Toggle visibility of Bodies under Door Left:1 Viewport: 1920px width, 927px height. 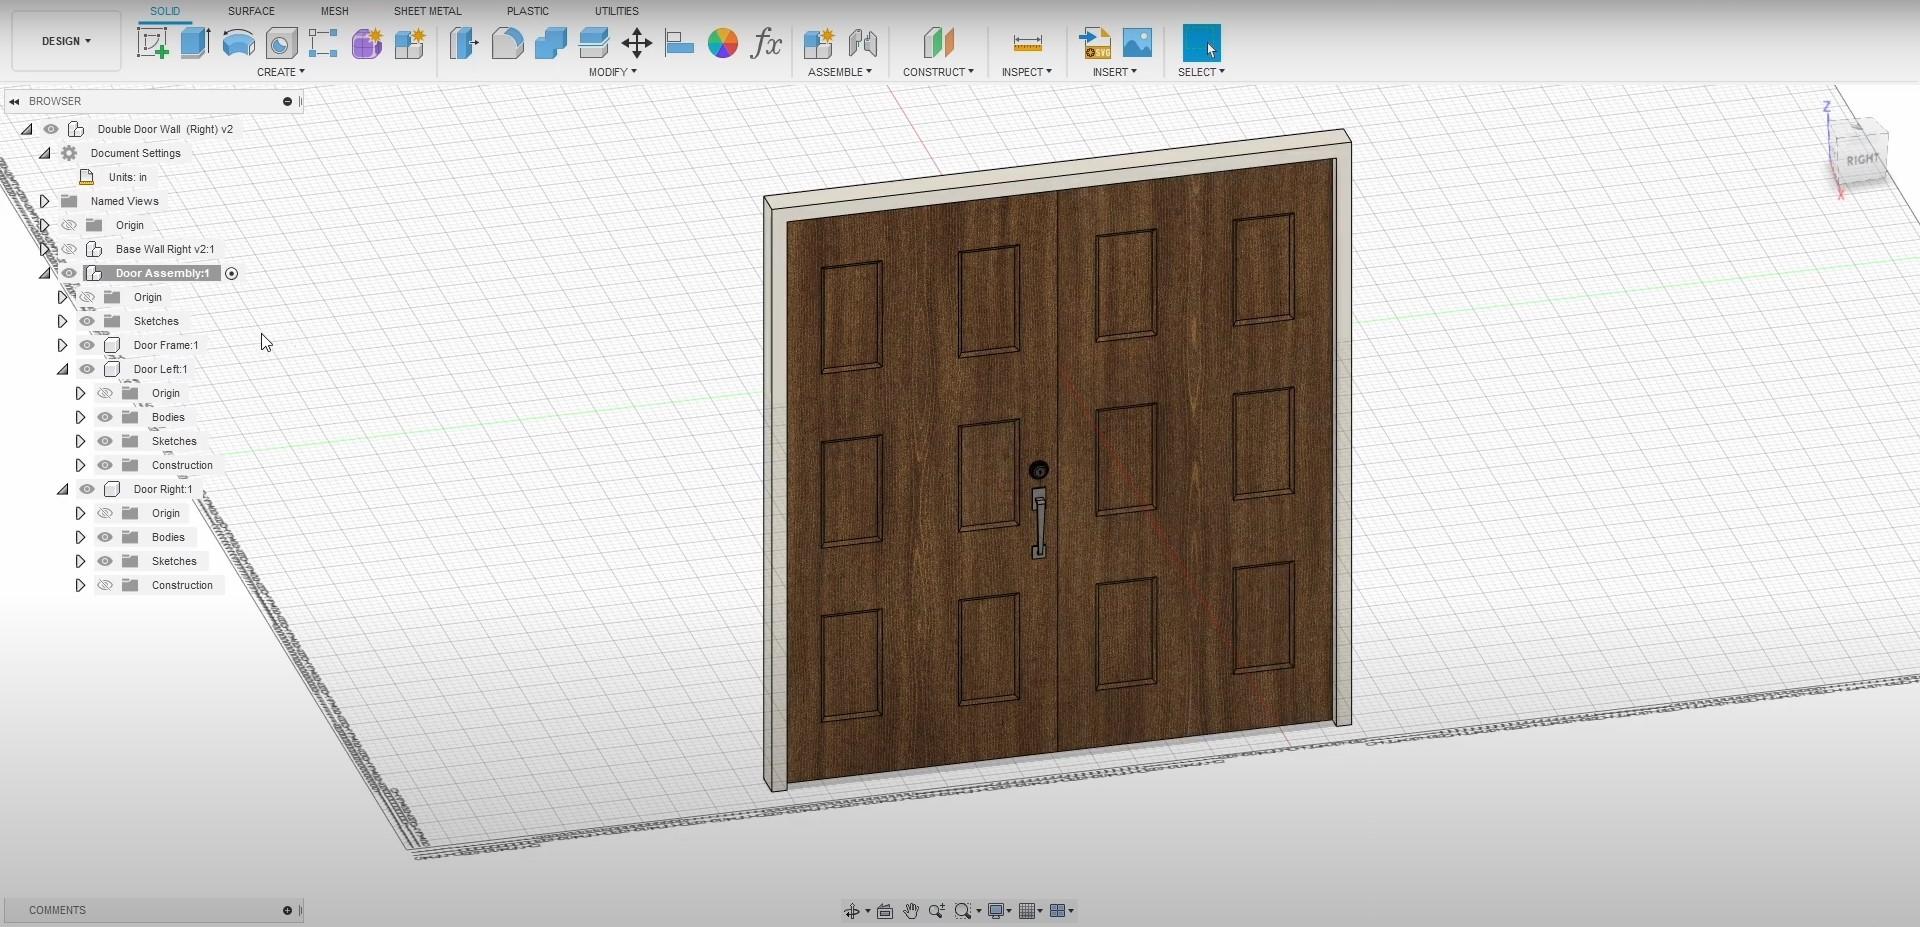point(105,417)
